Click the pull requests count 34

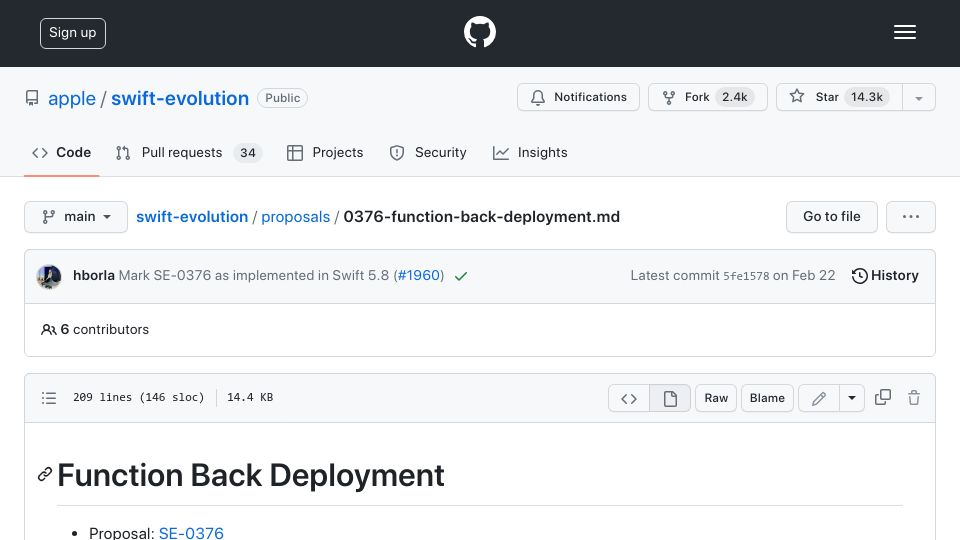[248, 152]
